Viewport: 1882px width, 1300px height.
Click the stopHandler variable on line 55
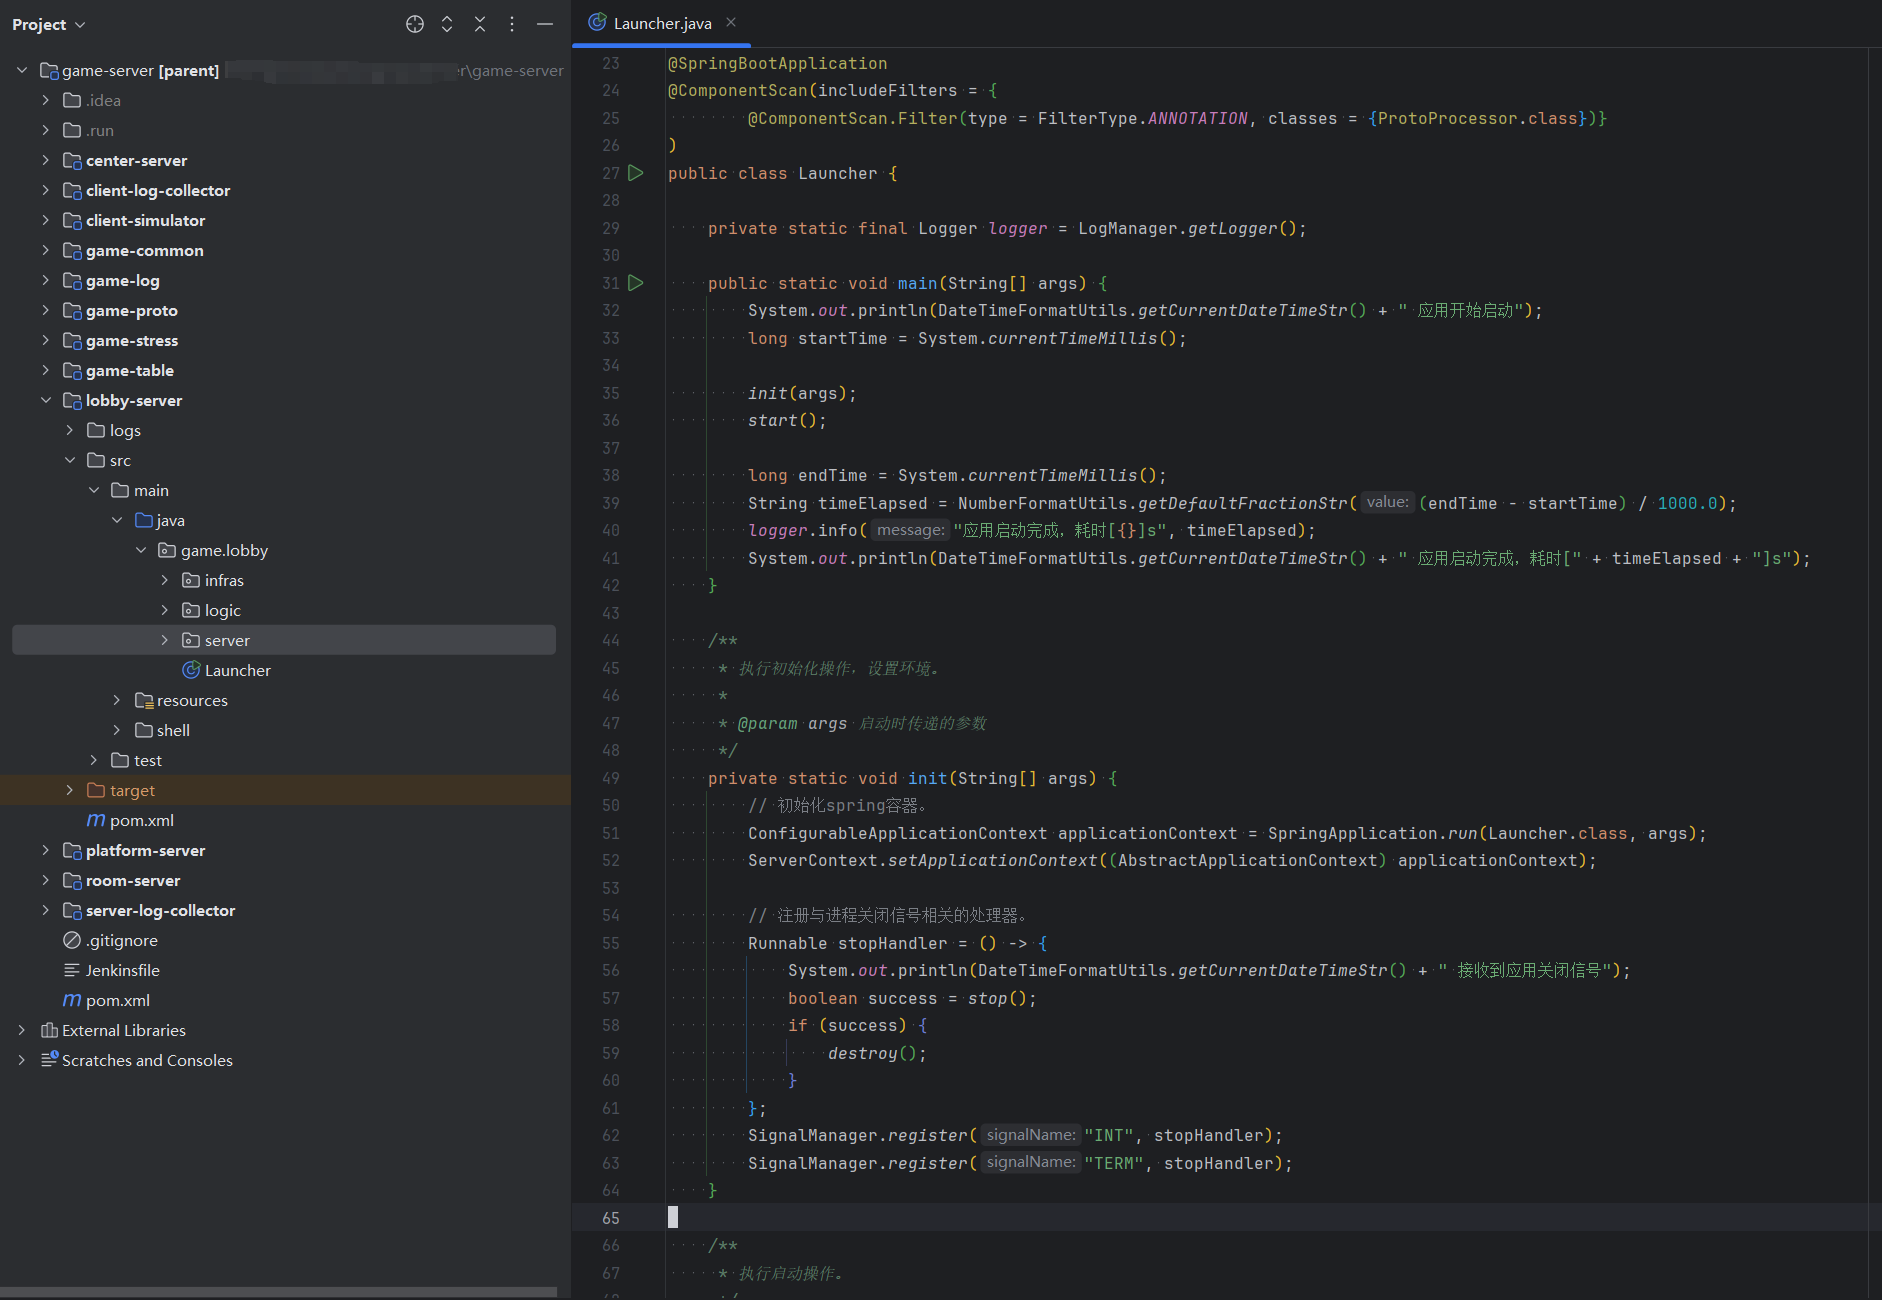892,943
